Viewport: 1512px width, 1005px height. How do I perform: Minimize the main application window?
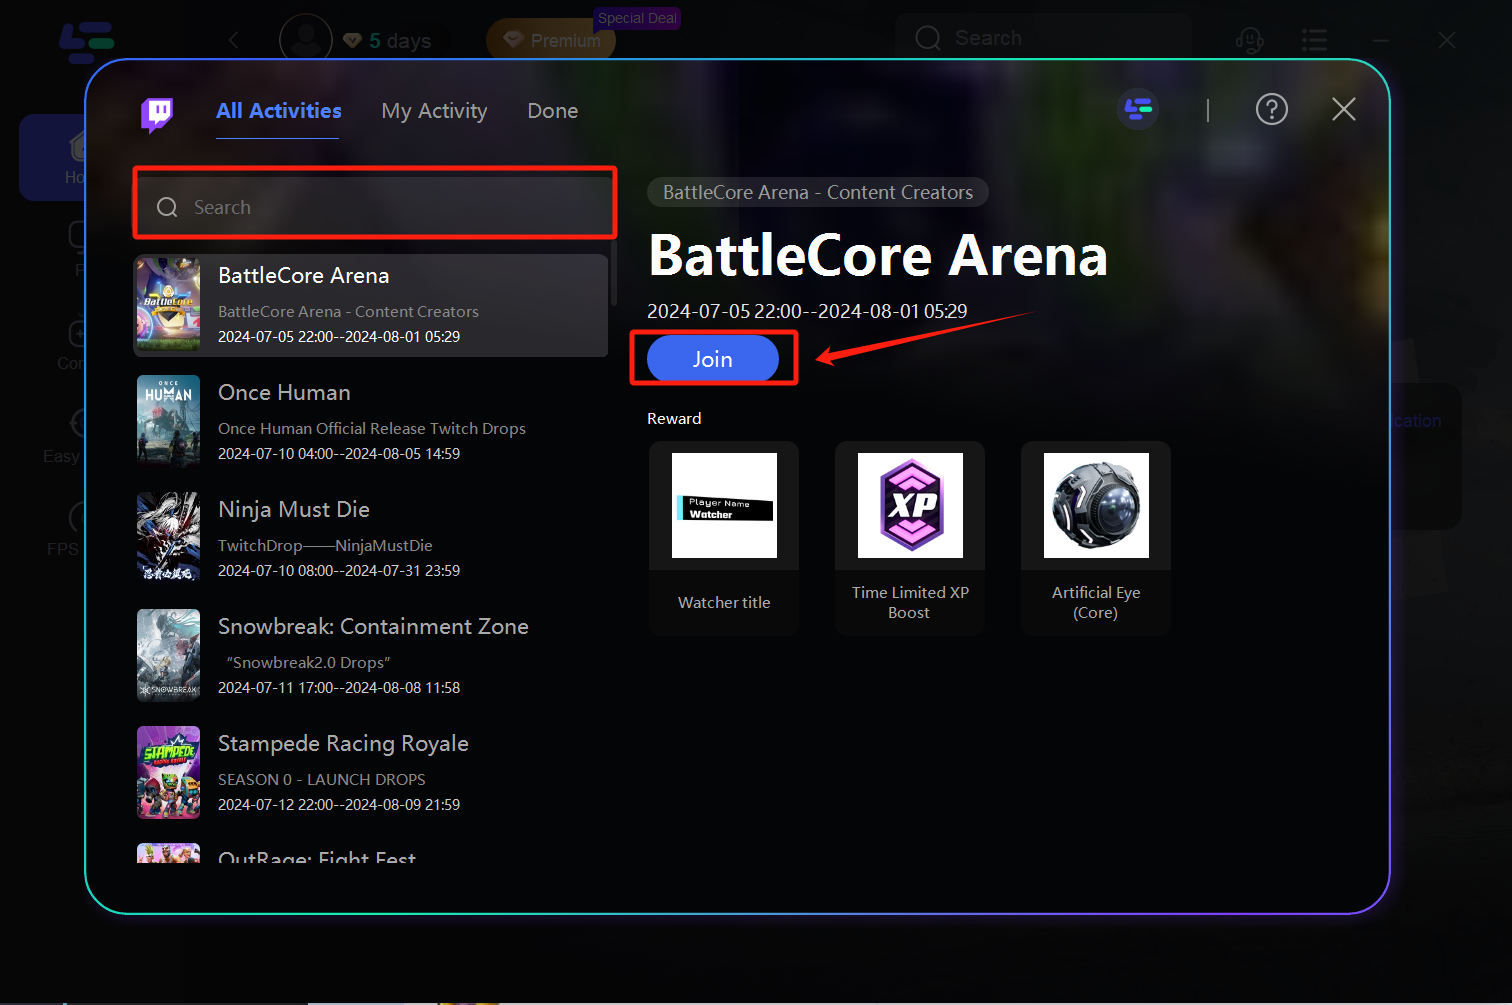coord(1381,40)
